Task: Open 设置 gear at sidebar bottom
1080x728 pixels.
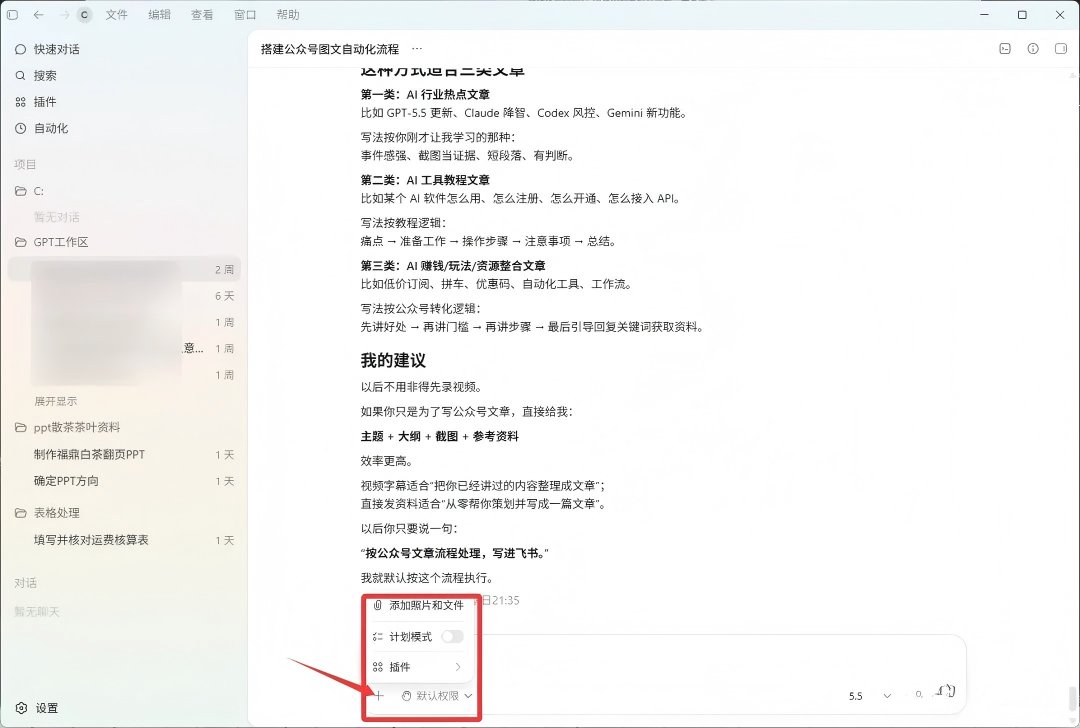Action: tap(37, 708)
